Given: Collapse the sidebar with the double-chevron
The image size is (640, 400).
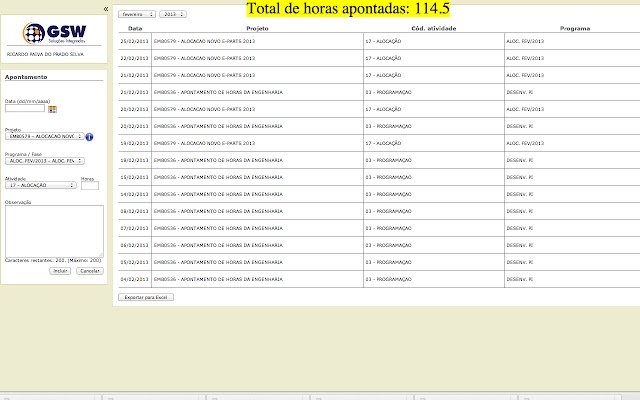Looking at the screenshot, I should tap(106, 9).
